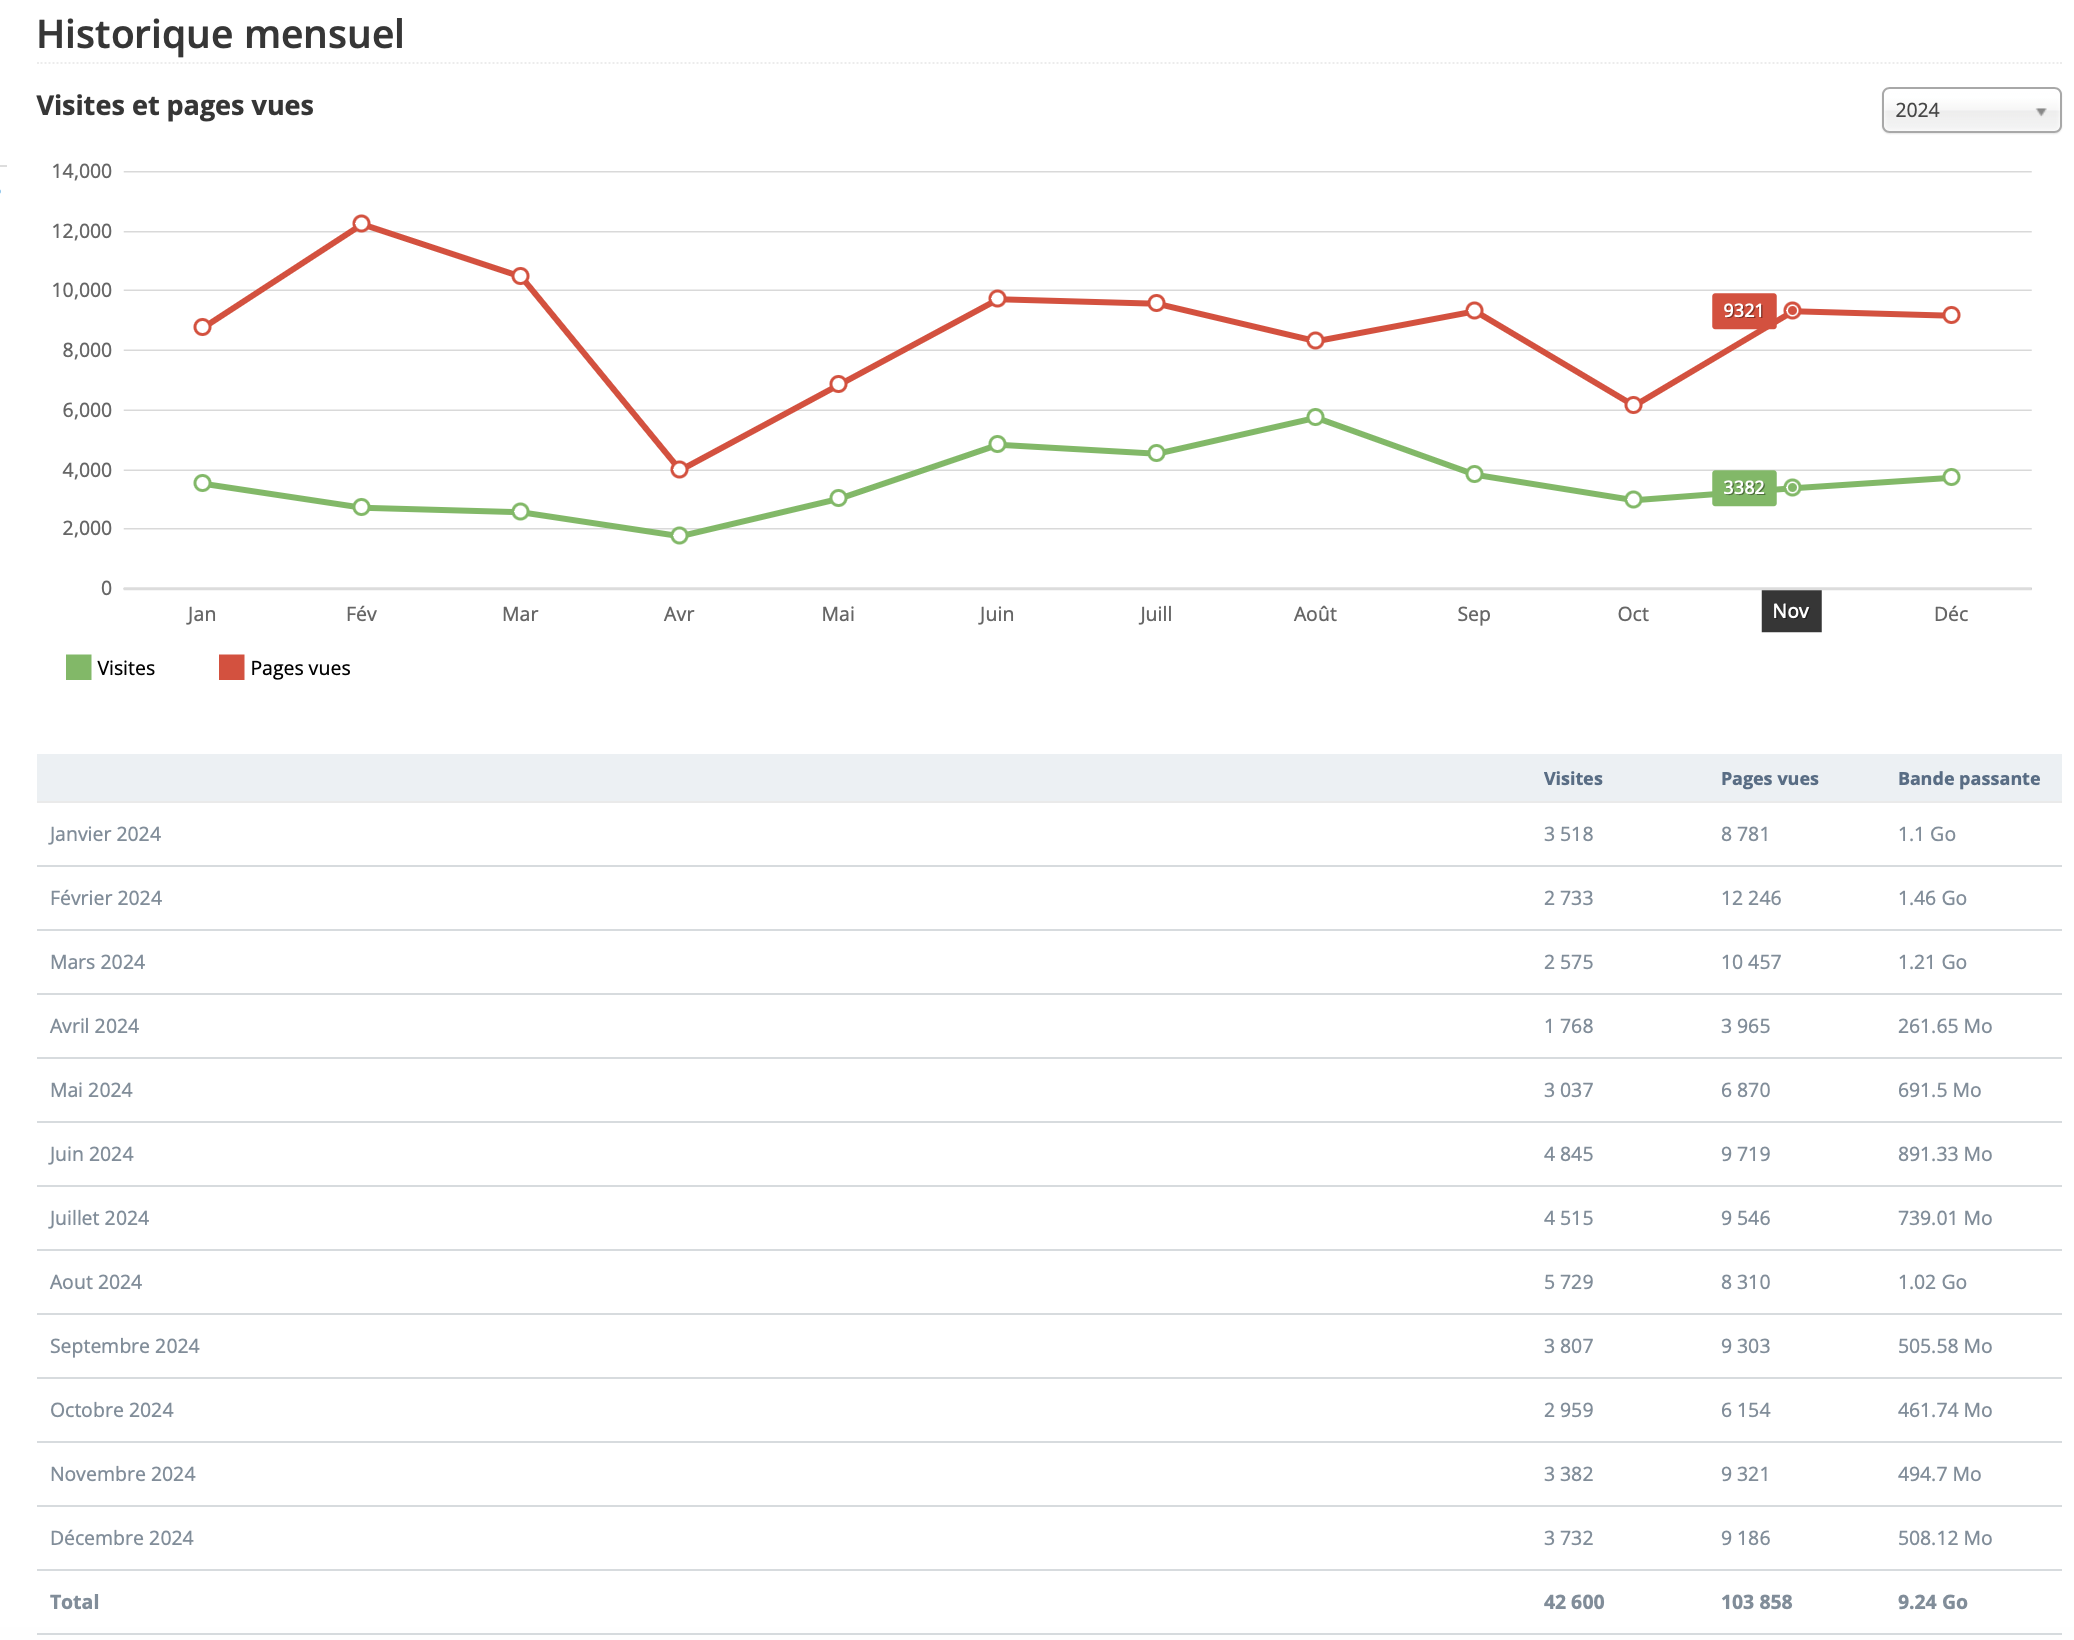Toggle the Visites legend entry

[x=111, y=668]
